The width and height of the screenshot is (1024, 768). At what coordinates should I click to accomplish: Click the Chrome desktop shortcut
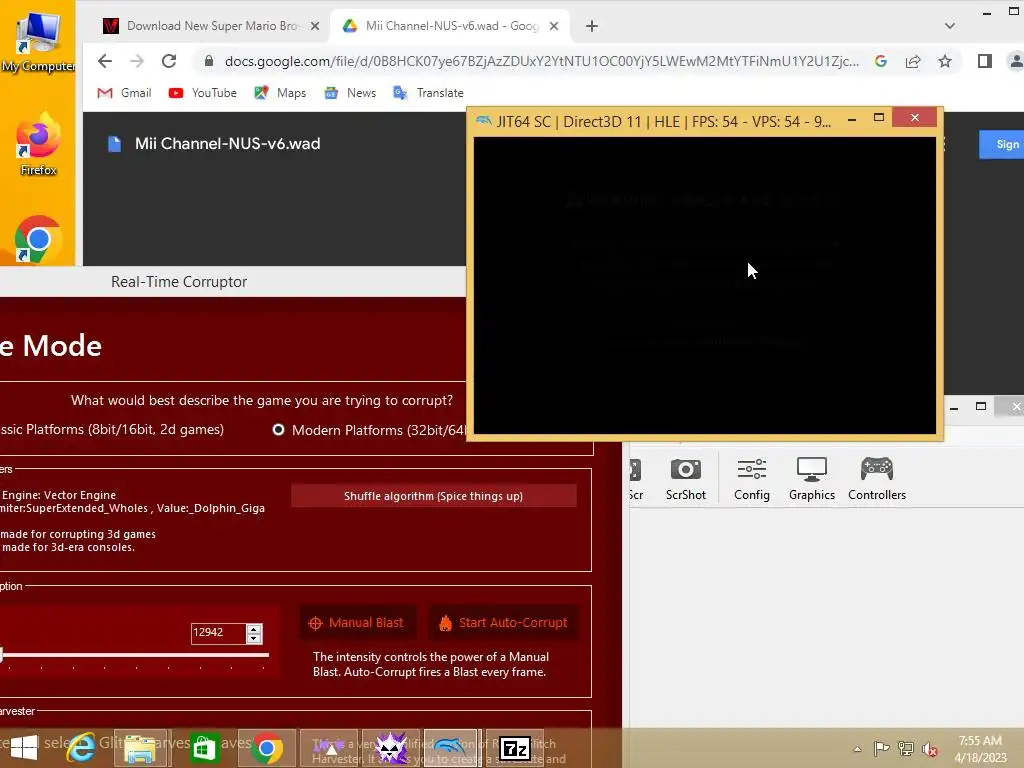pos(38,239)
